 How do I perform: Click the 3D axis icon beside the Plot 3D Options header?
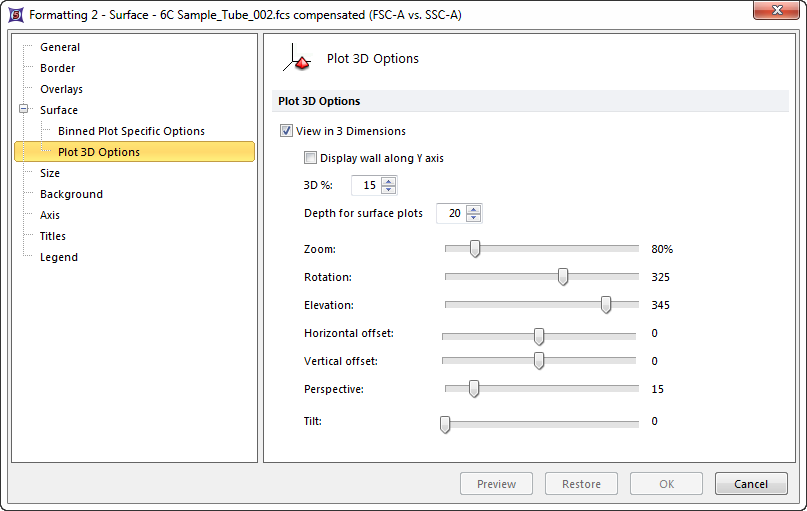(298, 59)
